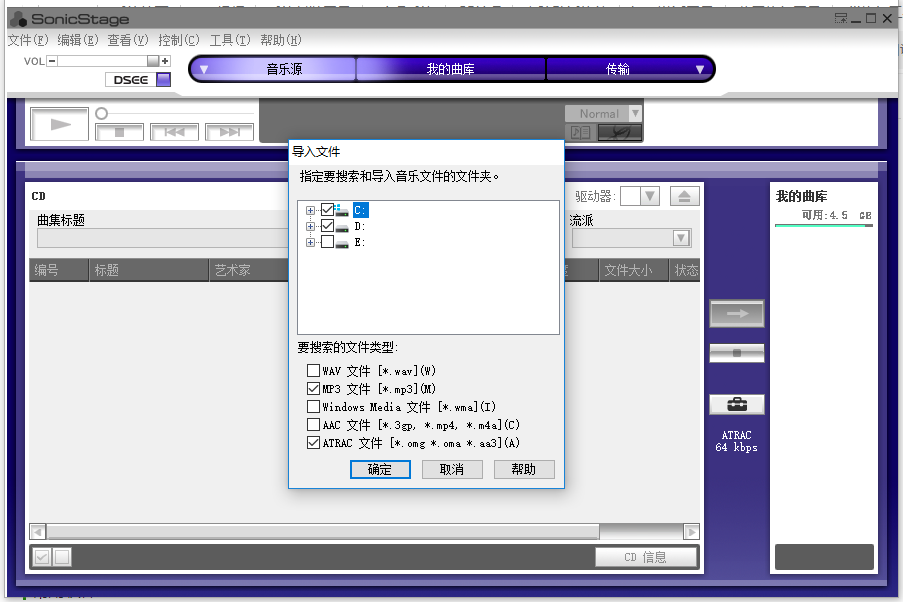The image size is (903, 602).
Task: Uncheck the C: drive checkbox
Action: point(327,209)
